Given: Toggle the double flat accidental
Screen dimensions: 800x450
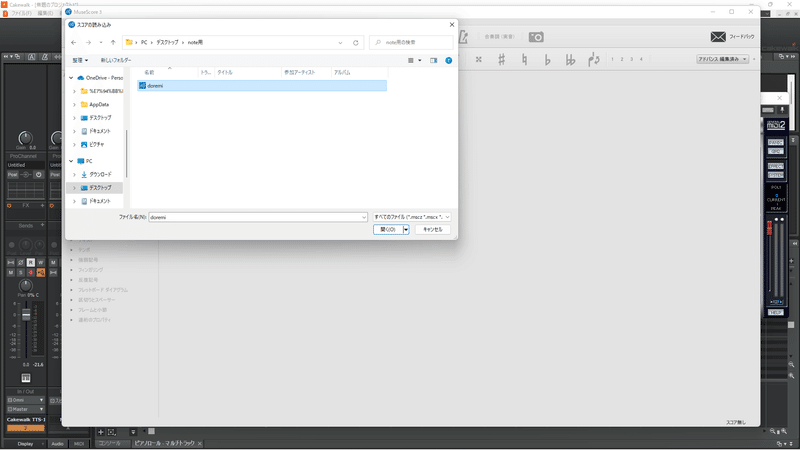Looking at the screenshot, I should (570, 60).
